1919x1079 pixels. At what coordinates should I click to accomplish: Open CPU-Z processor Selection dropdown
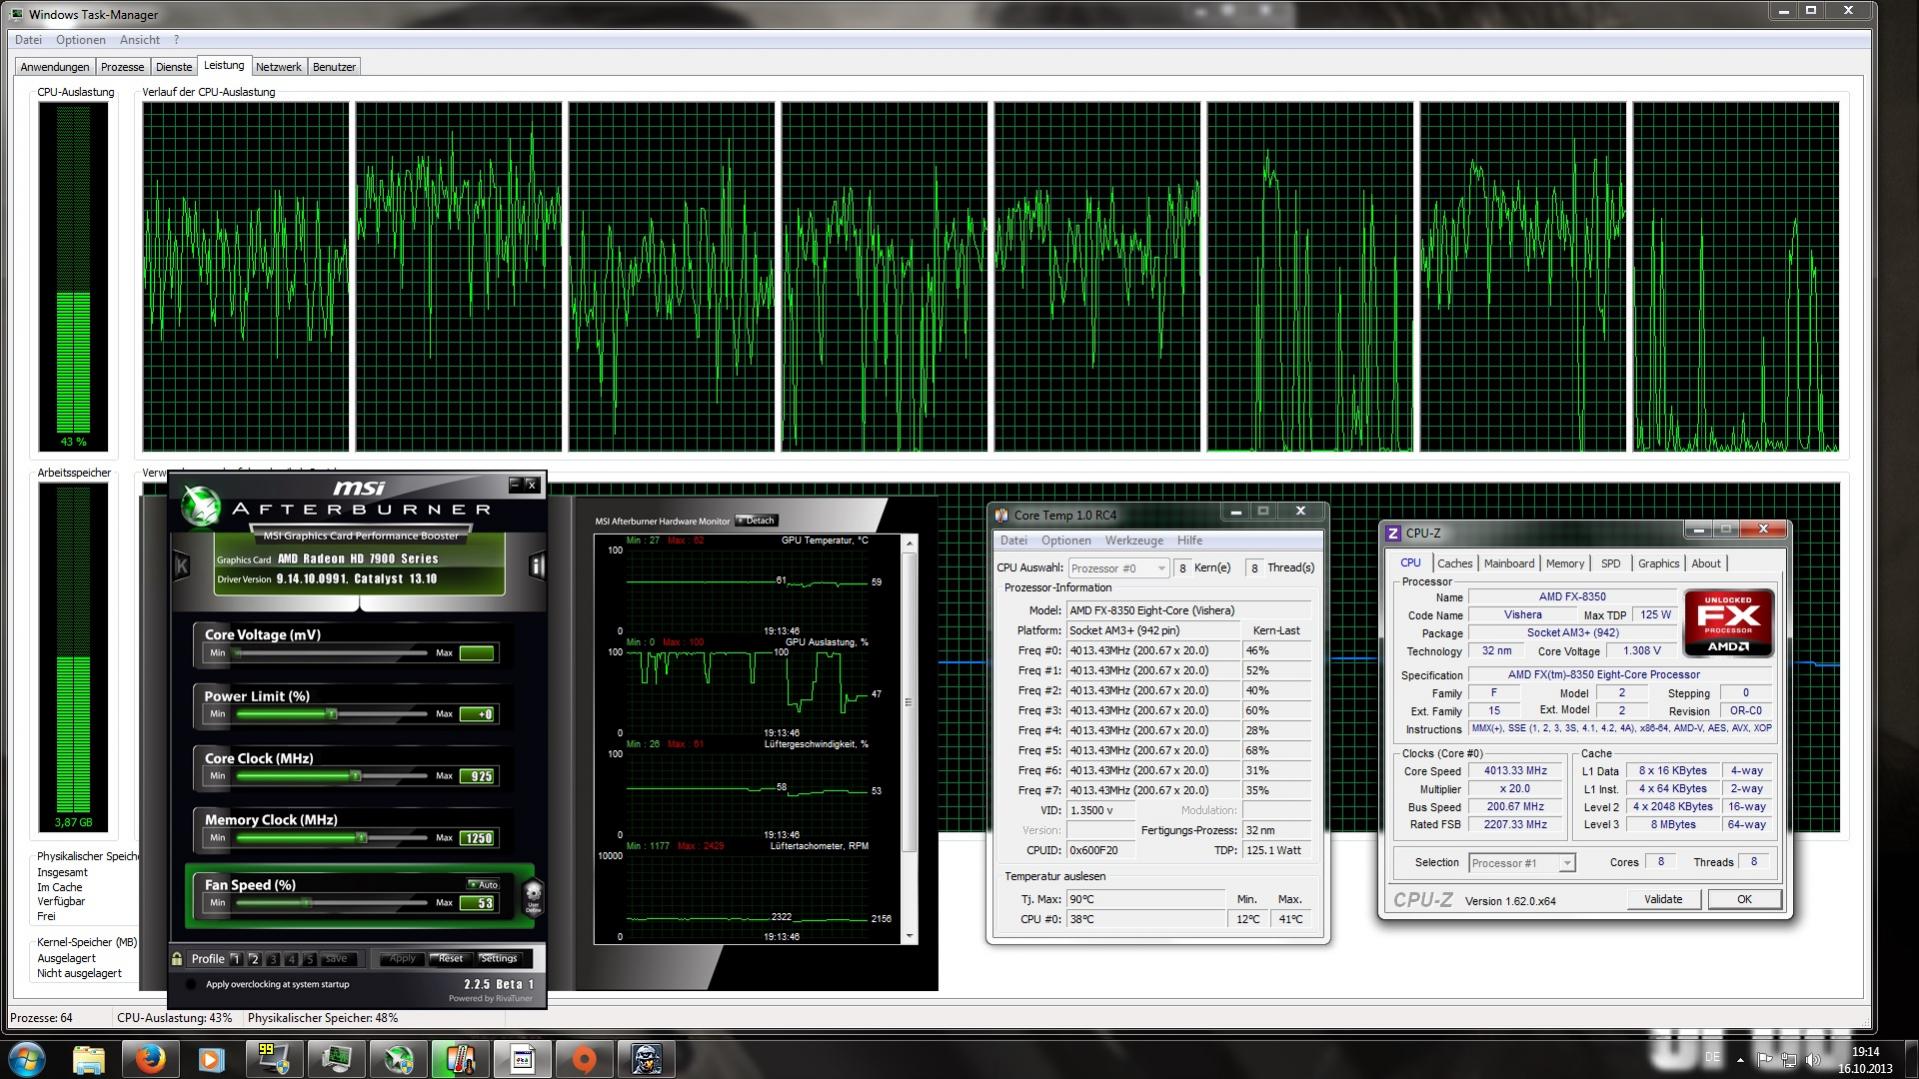coord(1521,863)
